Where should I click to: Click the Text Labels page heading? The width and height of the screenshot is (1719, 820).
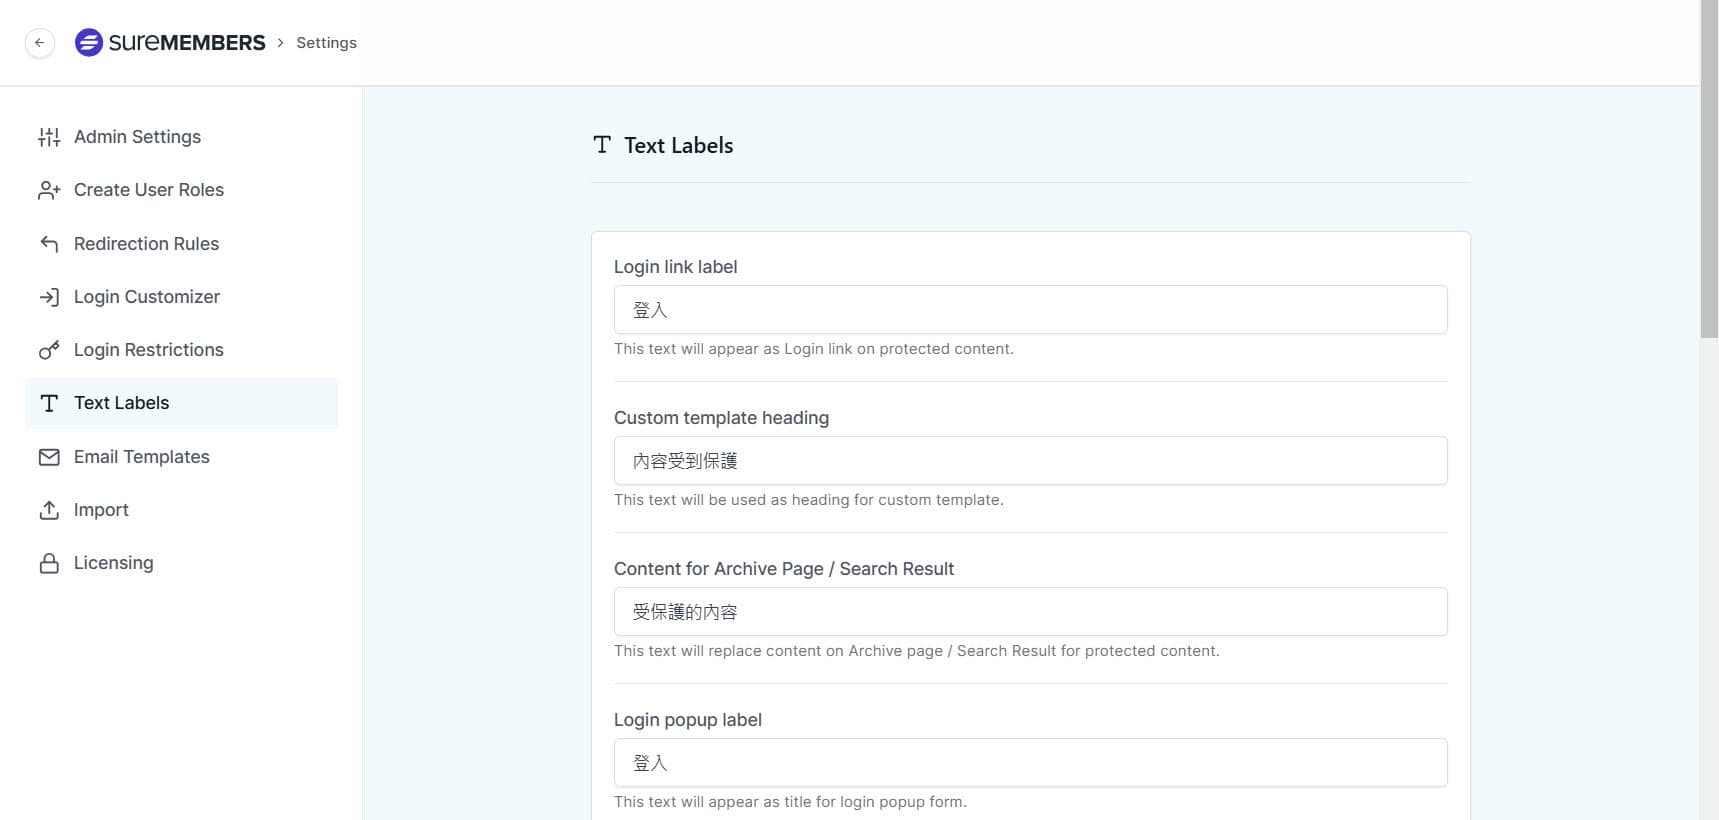pos(678,146)
